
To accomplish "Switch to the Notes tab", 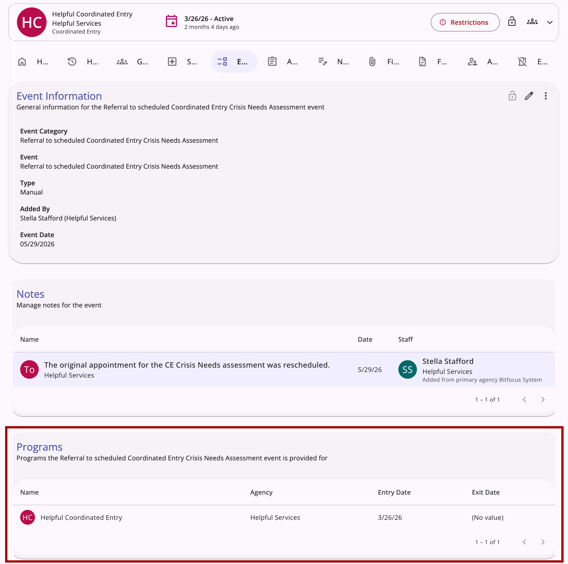I will tap(333, 62).
